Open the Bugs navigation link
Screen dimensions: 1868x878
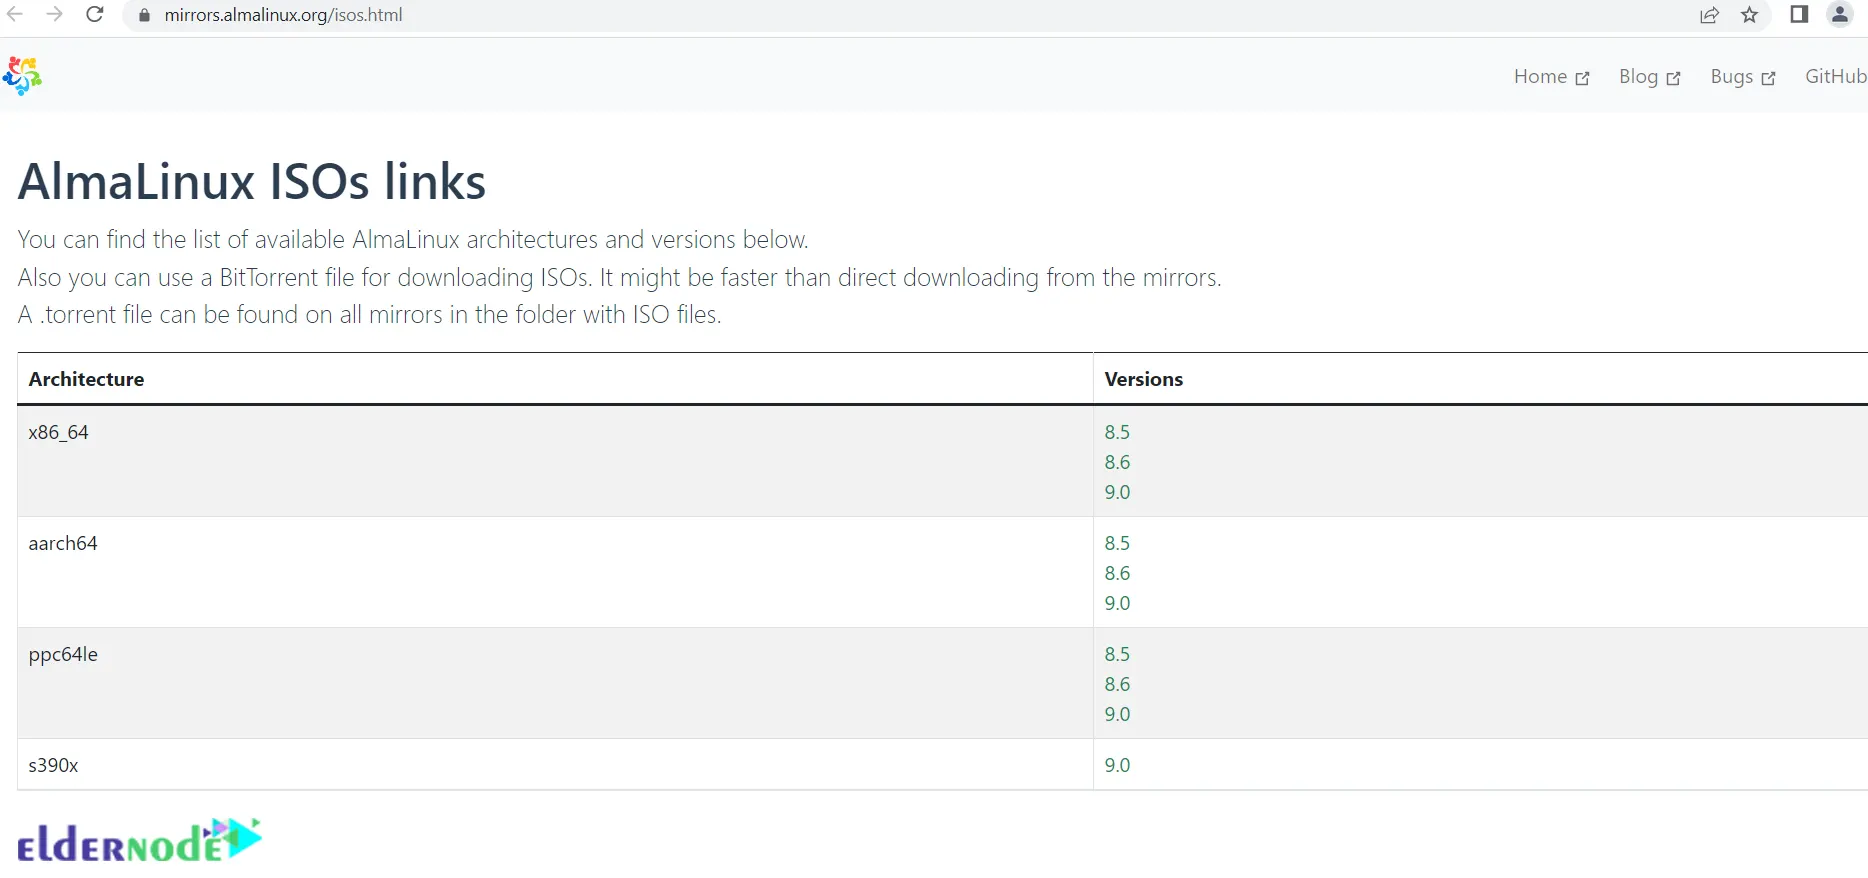point(1742,77)
